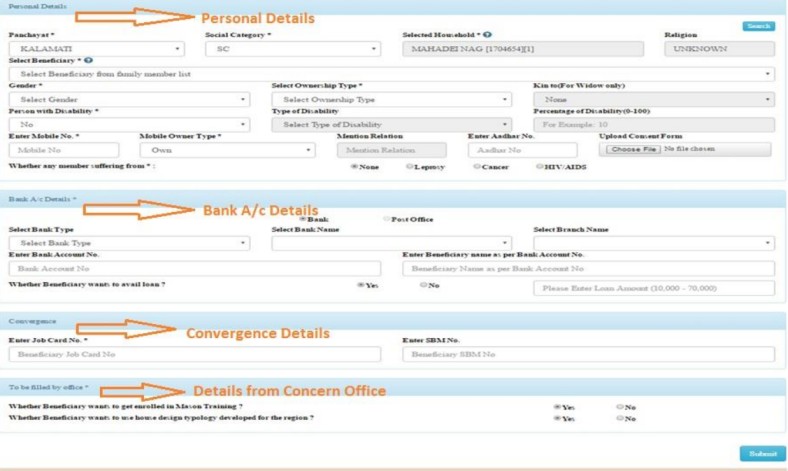The height and width of the screenshot is (471, 788).
Task: Select the Cancer radio option
Action: coord(476,167)
